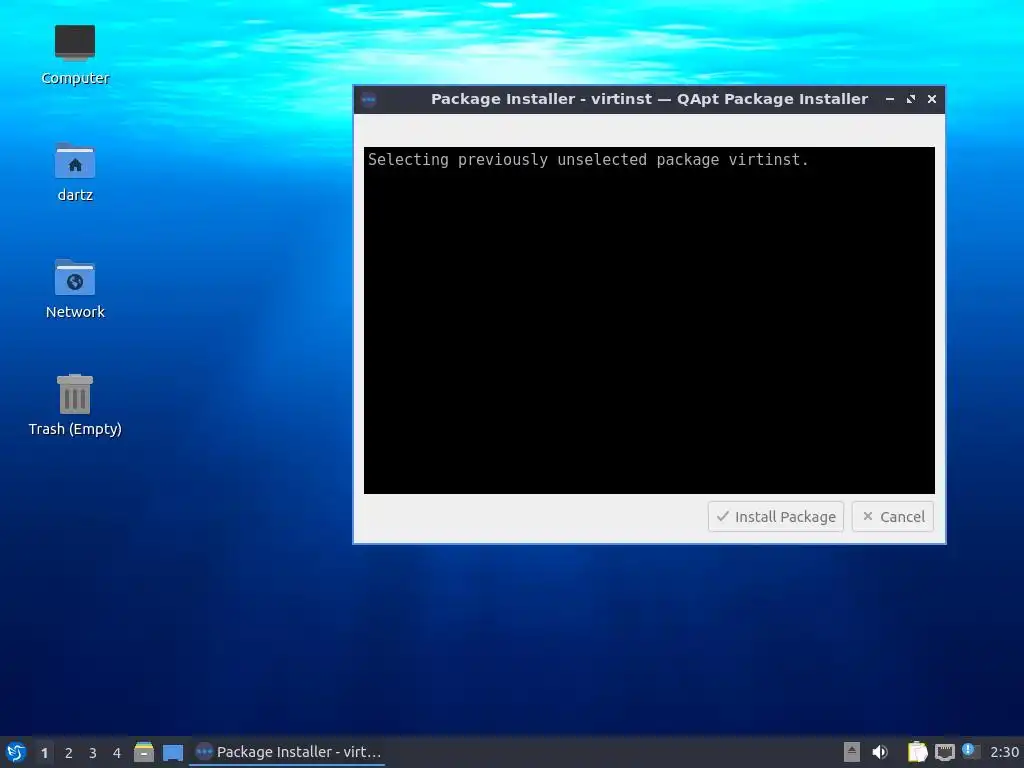Click the show desktop panel icon
Screen dimensions: 1024x768
pos(173,752)
